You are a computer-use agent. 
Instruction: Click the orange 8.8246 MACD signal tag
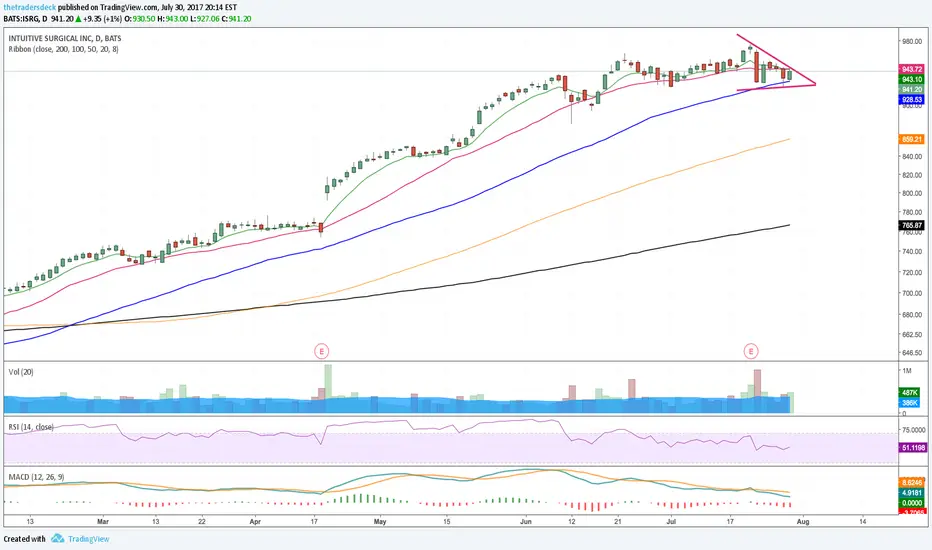click(x=912, y=483)
